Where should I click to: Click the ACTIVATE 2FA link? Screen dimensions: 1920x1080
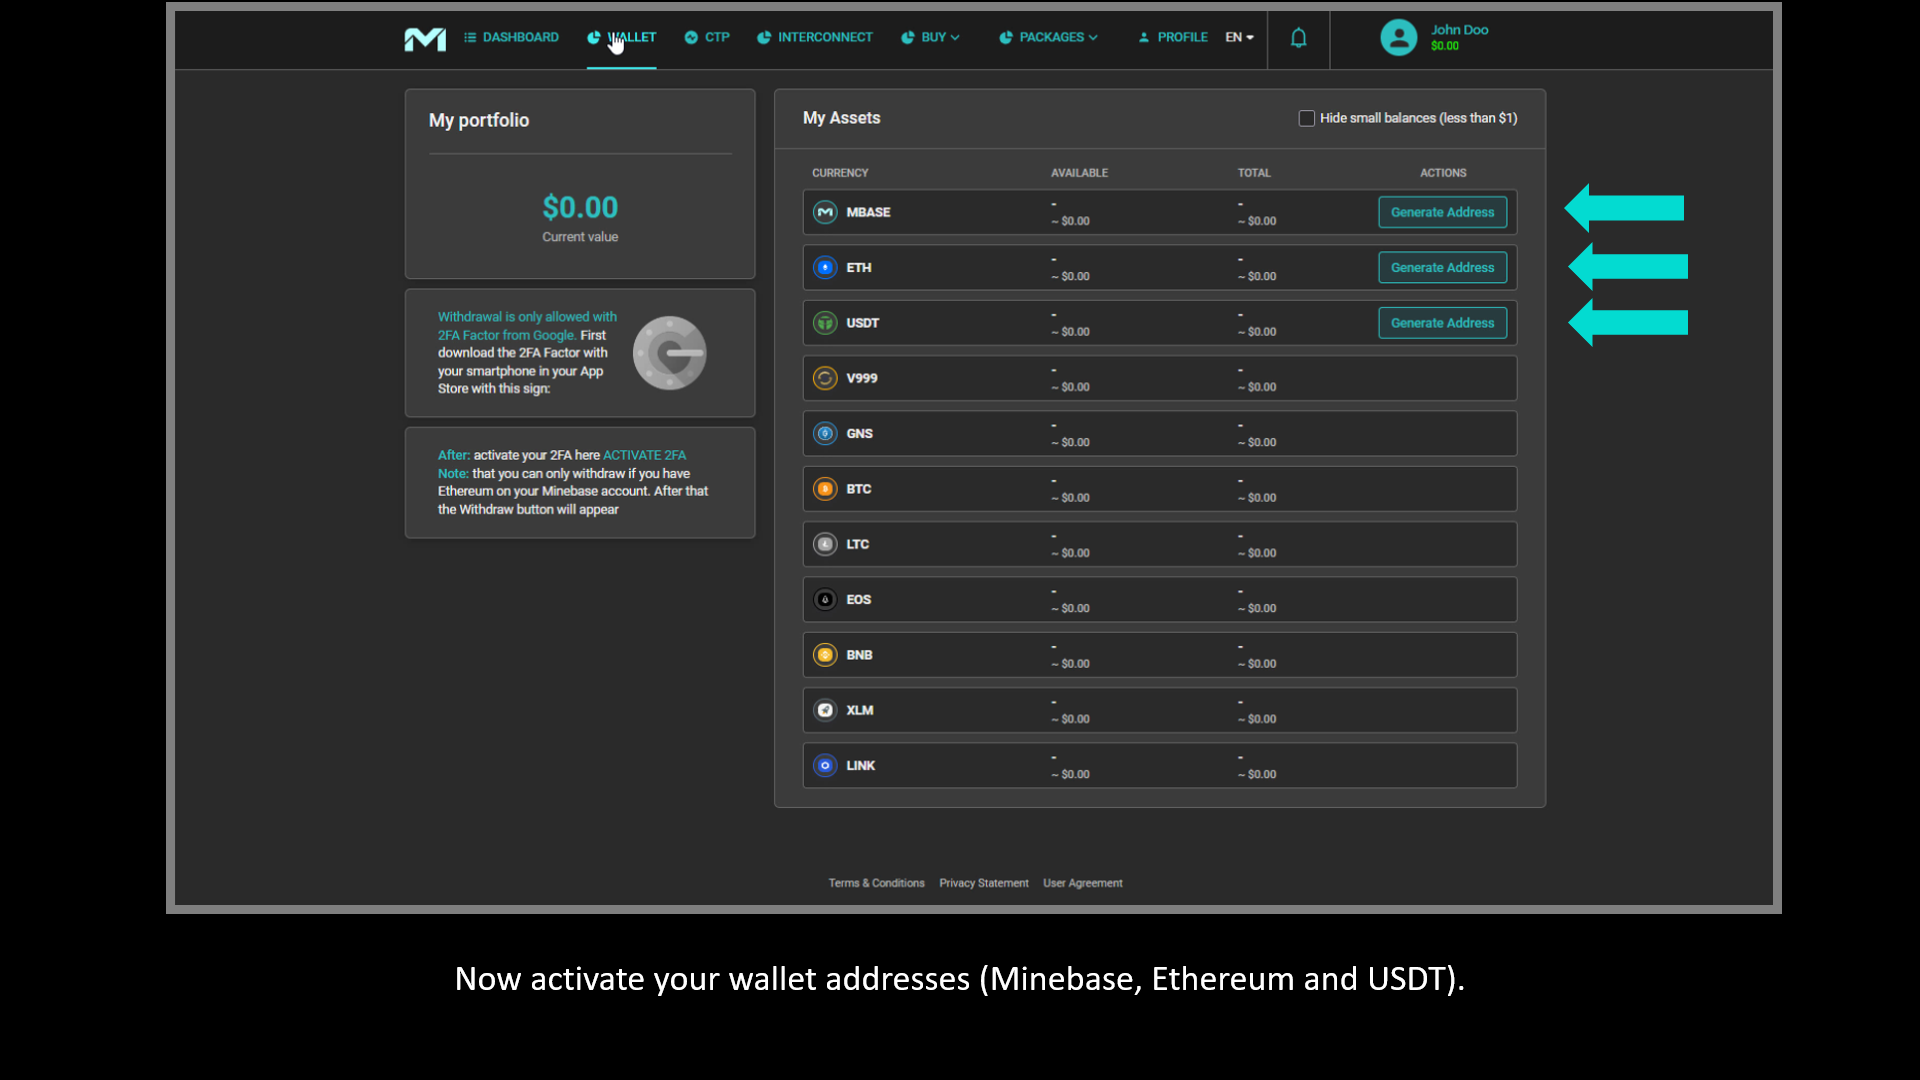pos(644,455)
